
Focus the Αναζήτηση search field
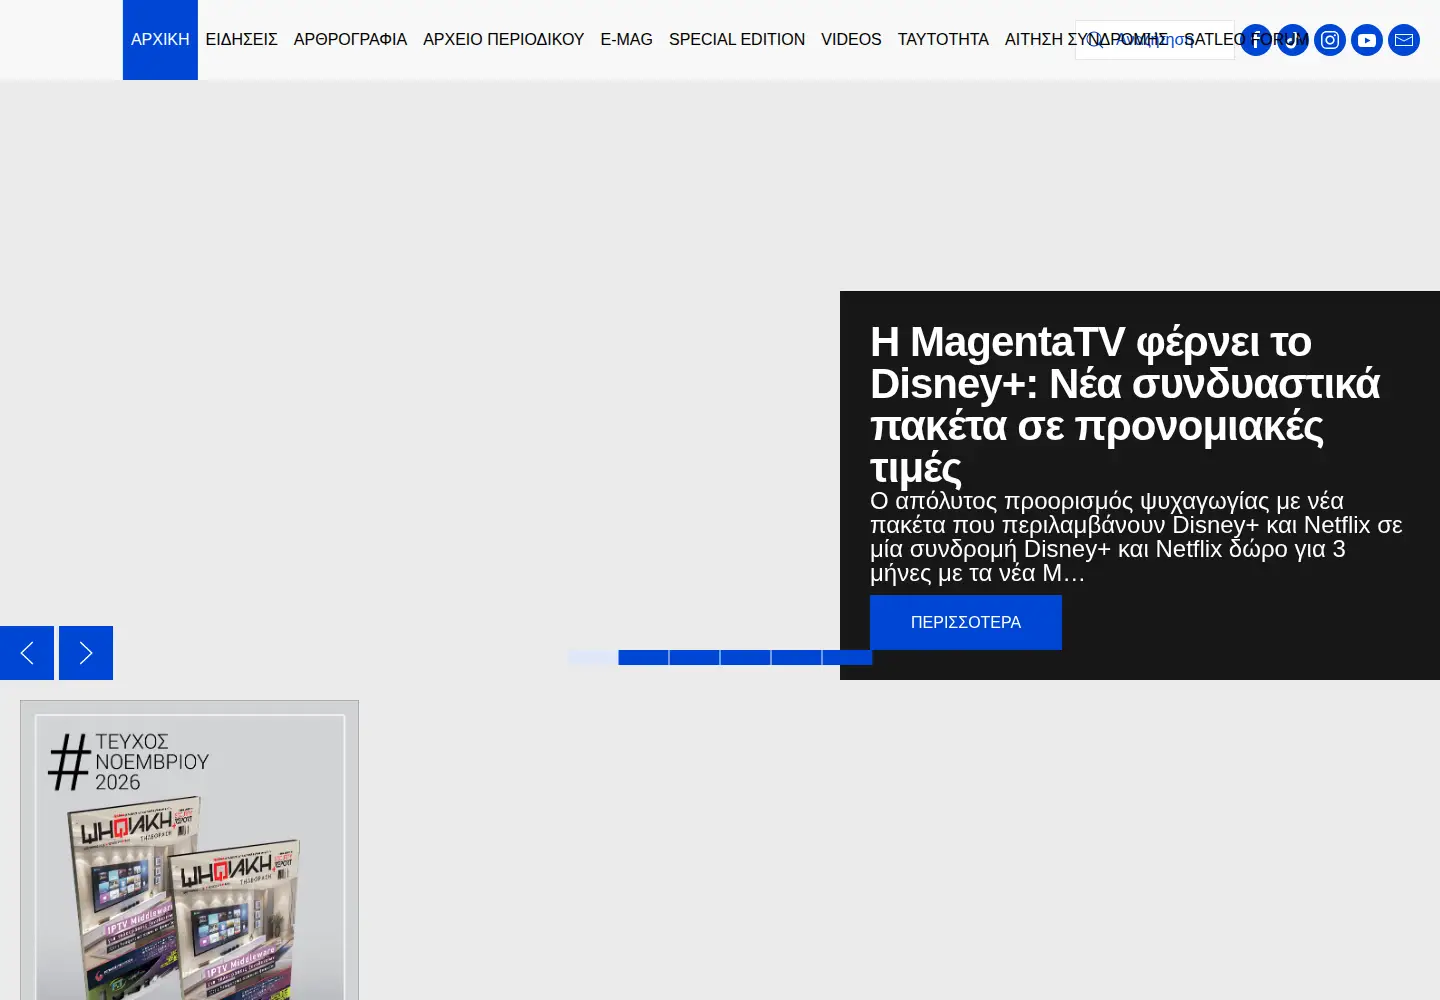1155,40
